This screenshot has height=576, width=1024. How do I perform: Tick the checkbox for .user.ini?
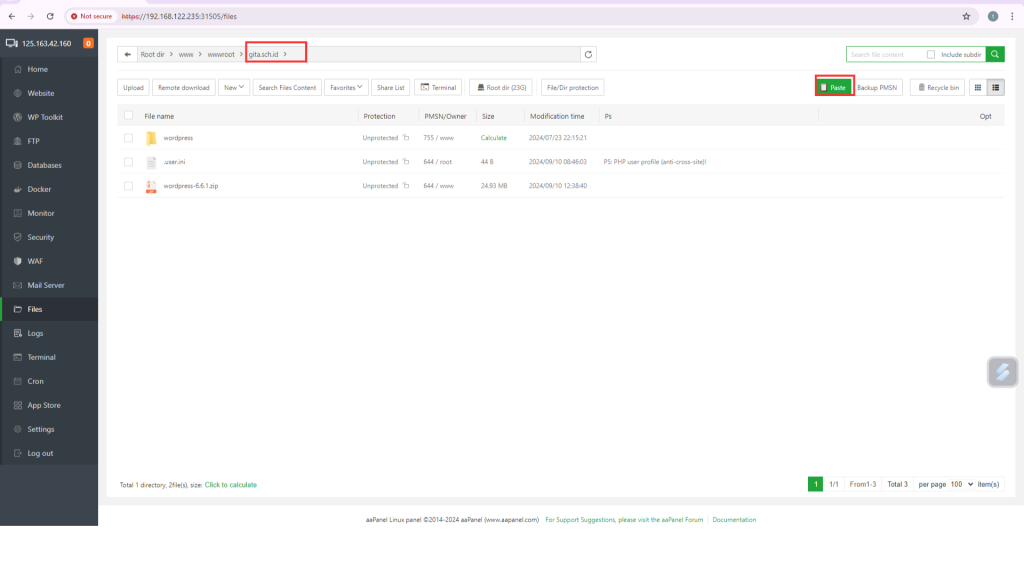(128, 162)
